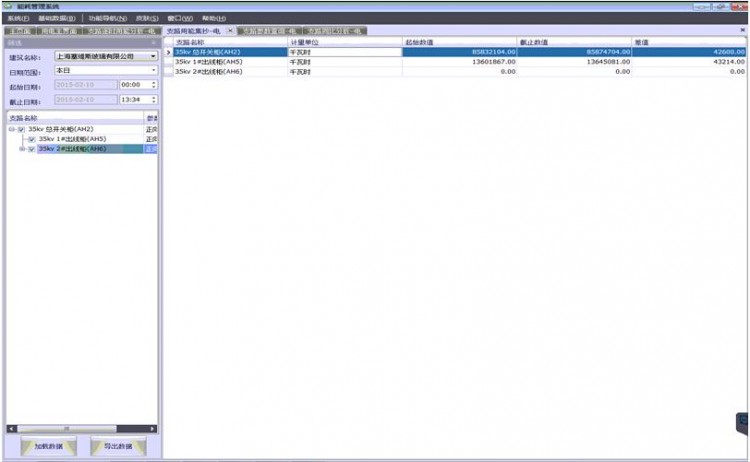Close the application window

click(x=739, y=7)
